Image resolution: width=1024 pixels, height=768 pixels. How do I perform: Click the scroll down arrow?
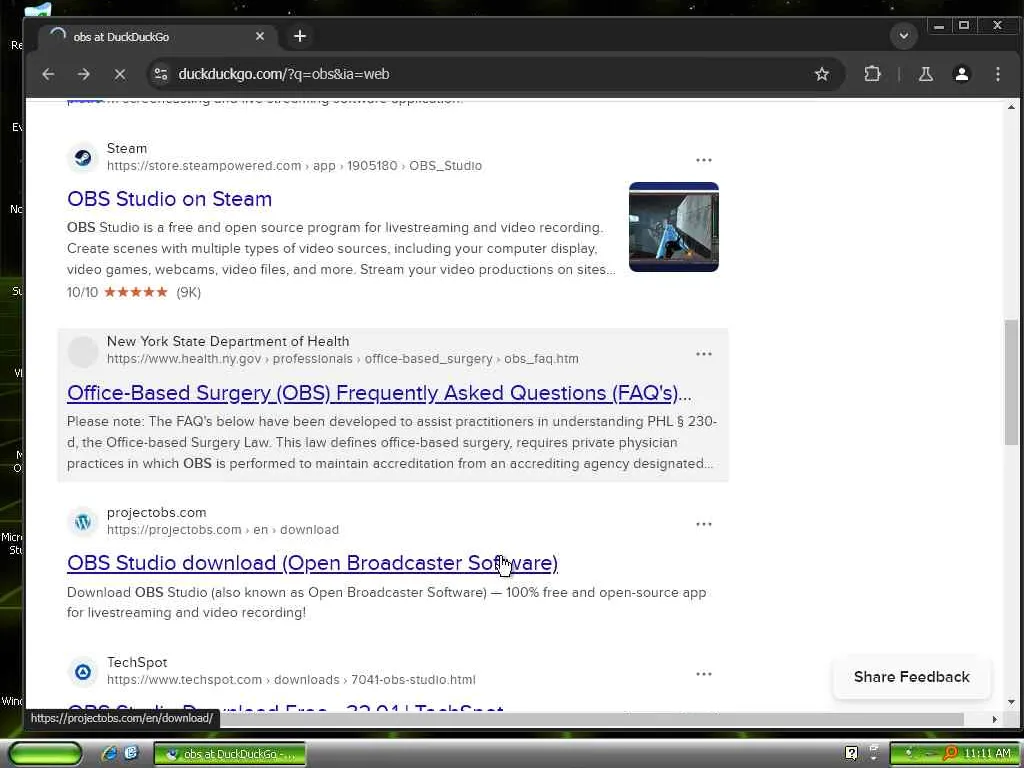[x=1011, y=703]
